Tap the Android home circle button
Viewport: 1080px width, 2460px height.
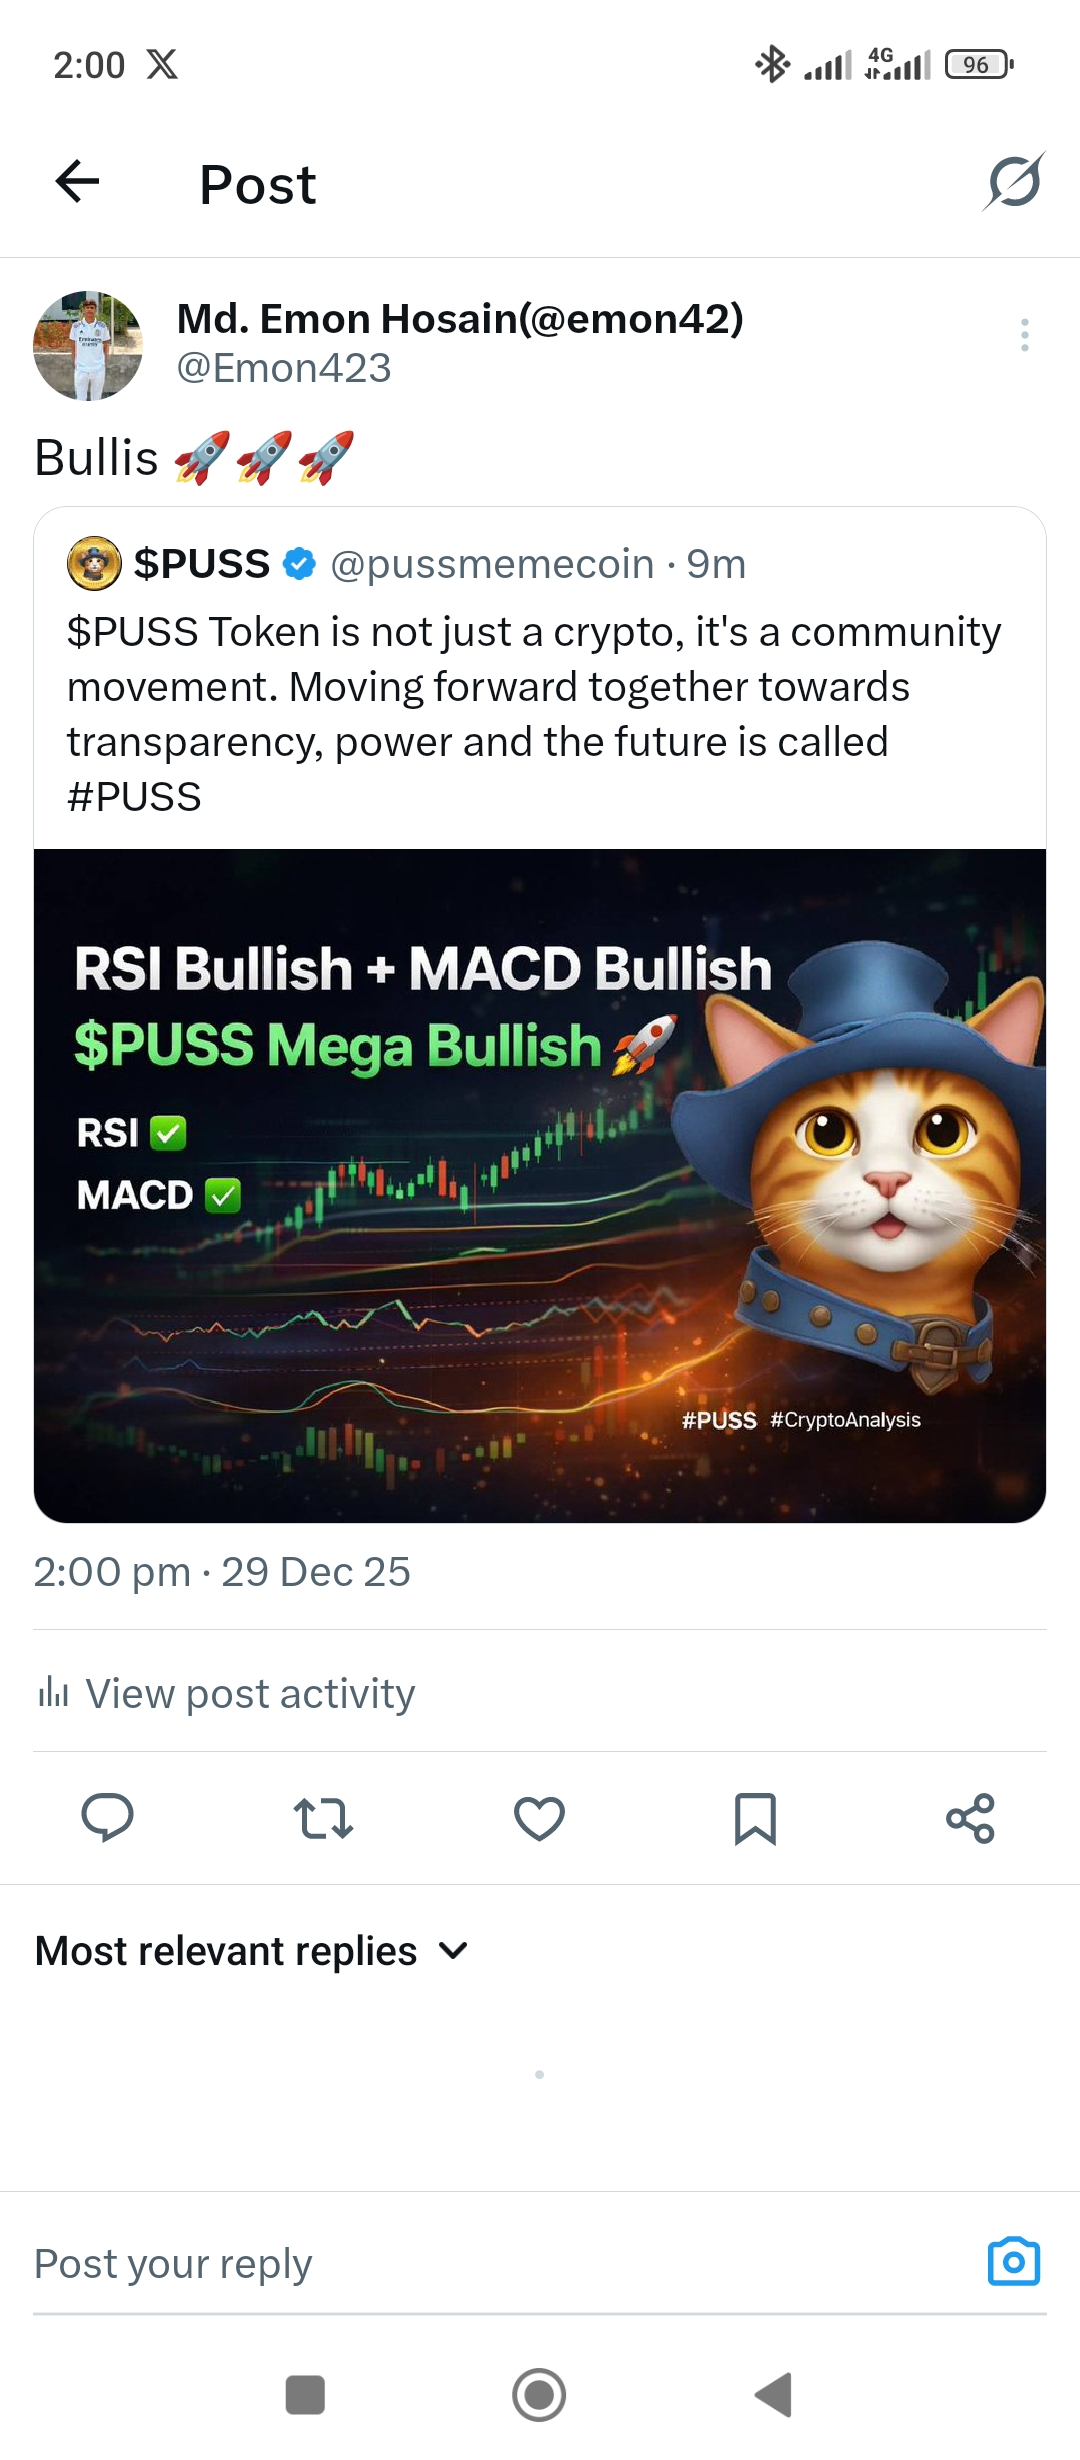click(539, 2395)
